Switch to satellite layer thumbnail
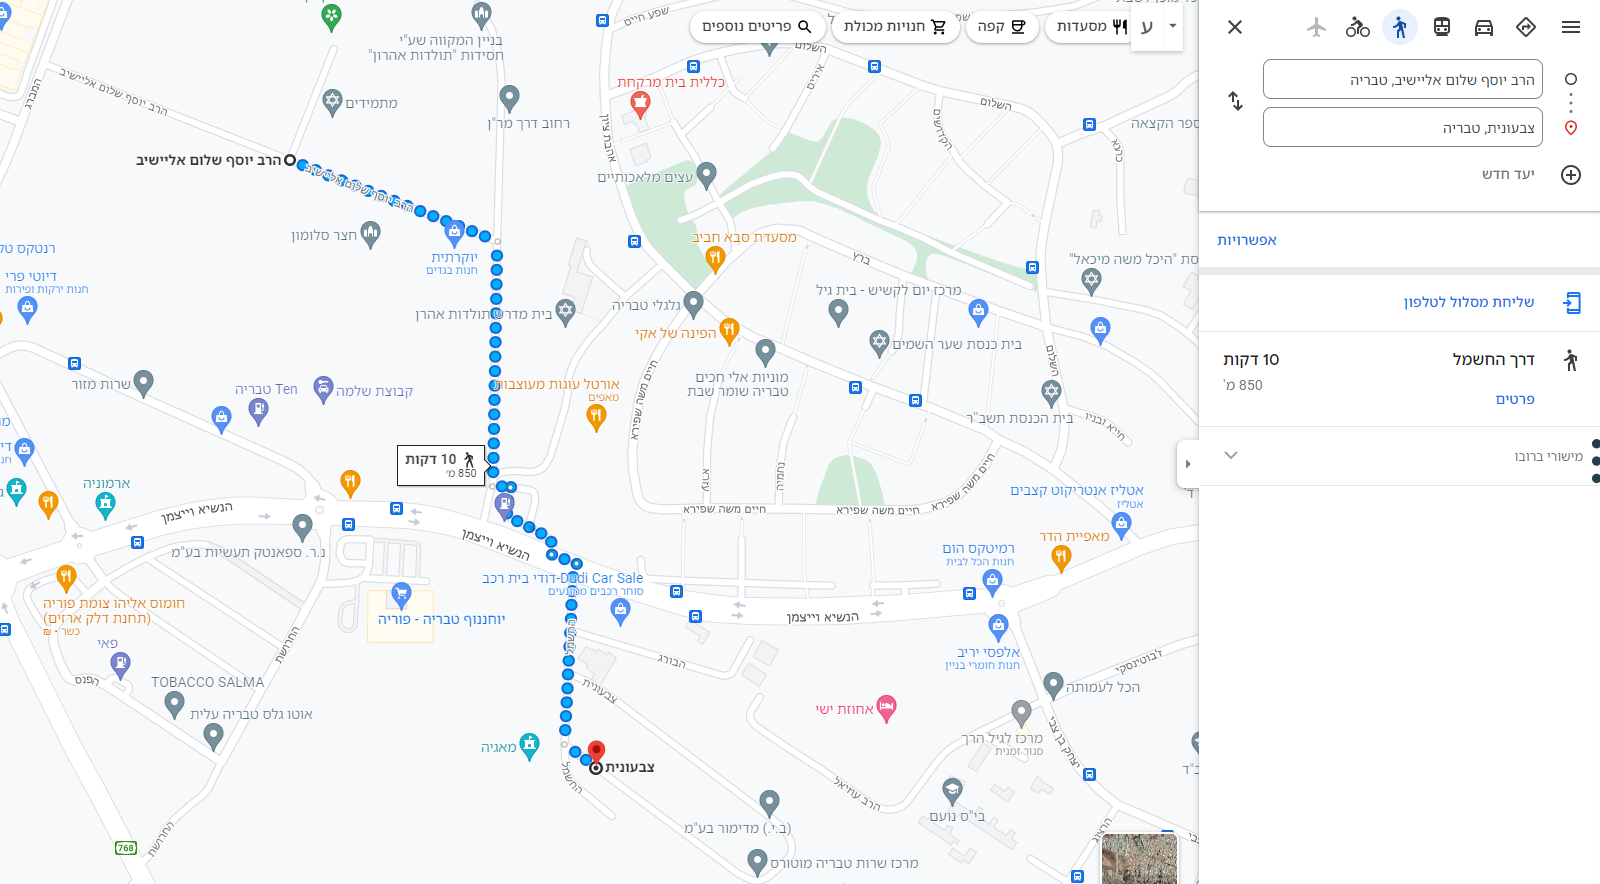1600x884 pixels. point(1139,858)
